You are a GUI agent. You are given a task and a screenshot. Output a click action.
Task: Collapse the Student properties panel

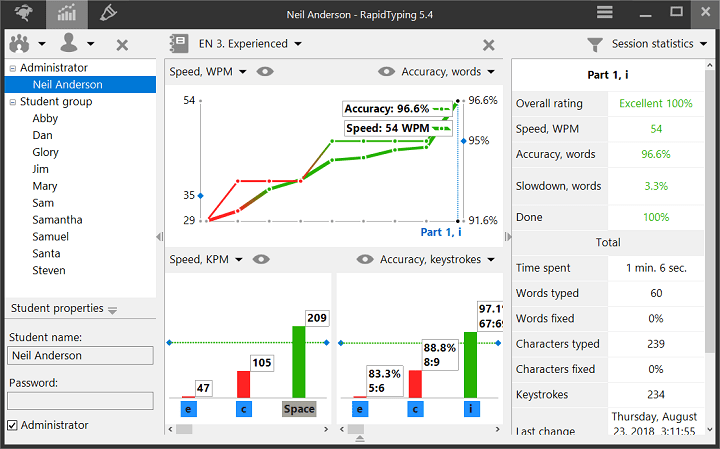pyautogui.click(x=112, y=310)
